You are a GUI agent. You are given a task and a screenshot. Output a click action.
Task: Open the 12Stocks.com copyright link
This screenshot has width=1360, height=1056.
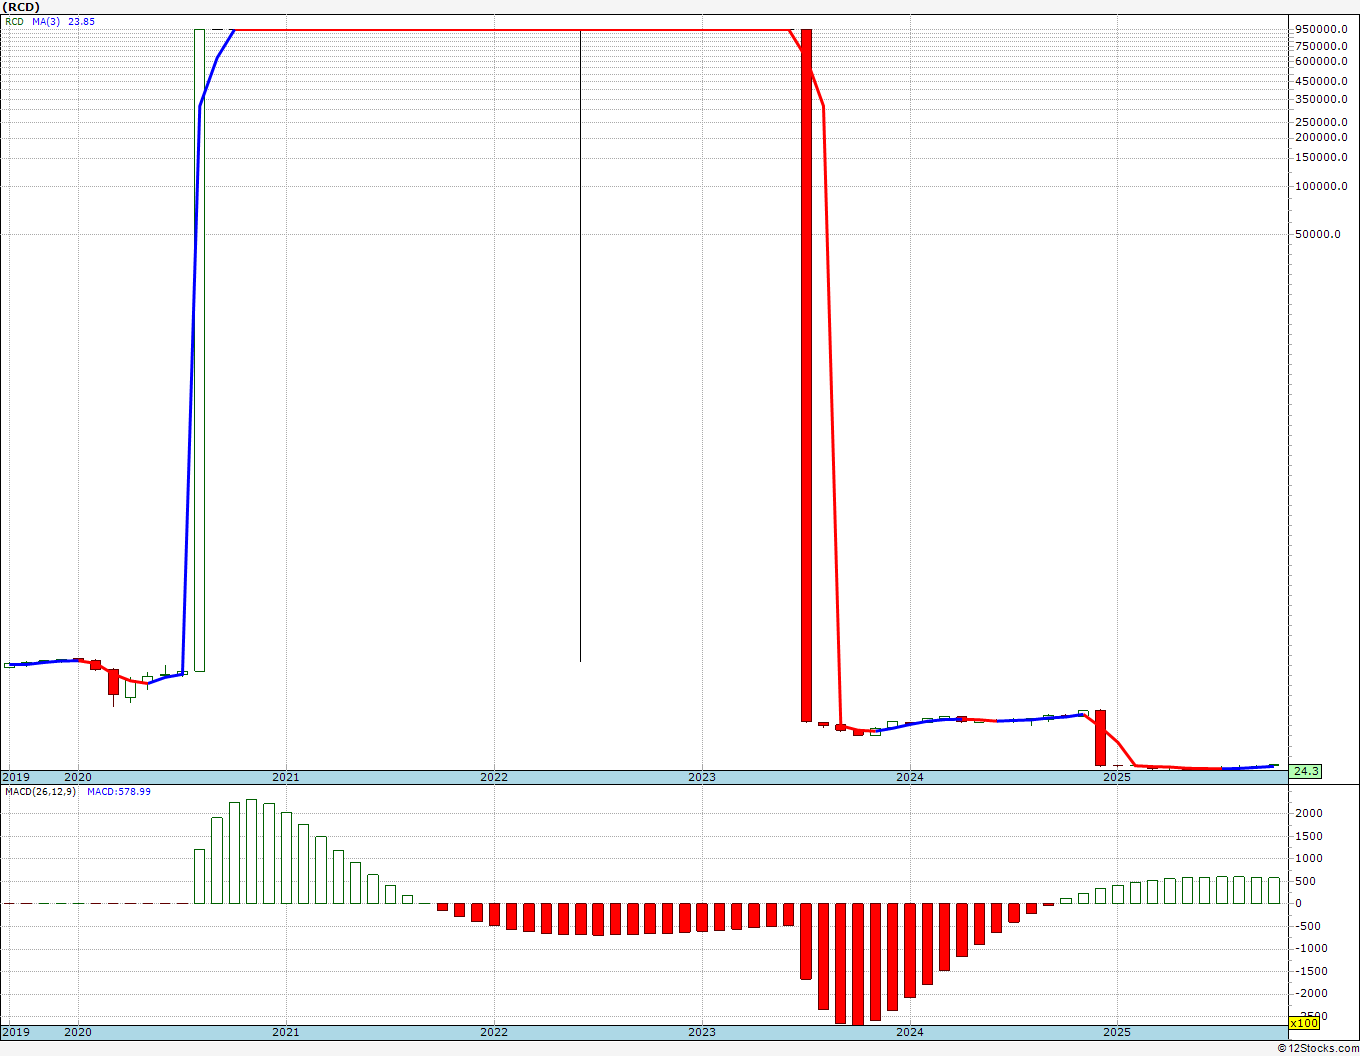point(1319,1048)
